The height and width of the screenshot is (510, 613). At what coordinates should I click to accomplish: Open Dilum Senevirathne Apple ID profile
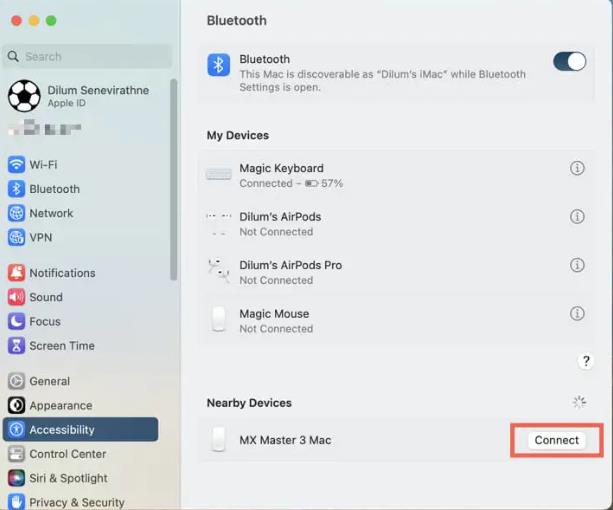pos(79,96)
